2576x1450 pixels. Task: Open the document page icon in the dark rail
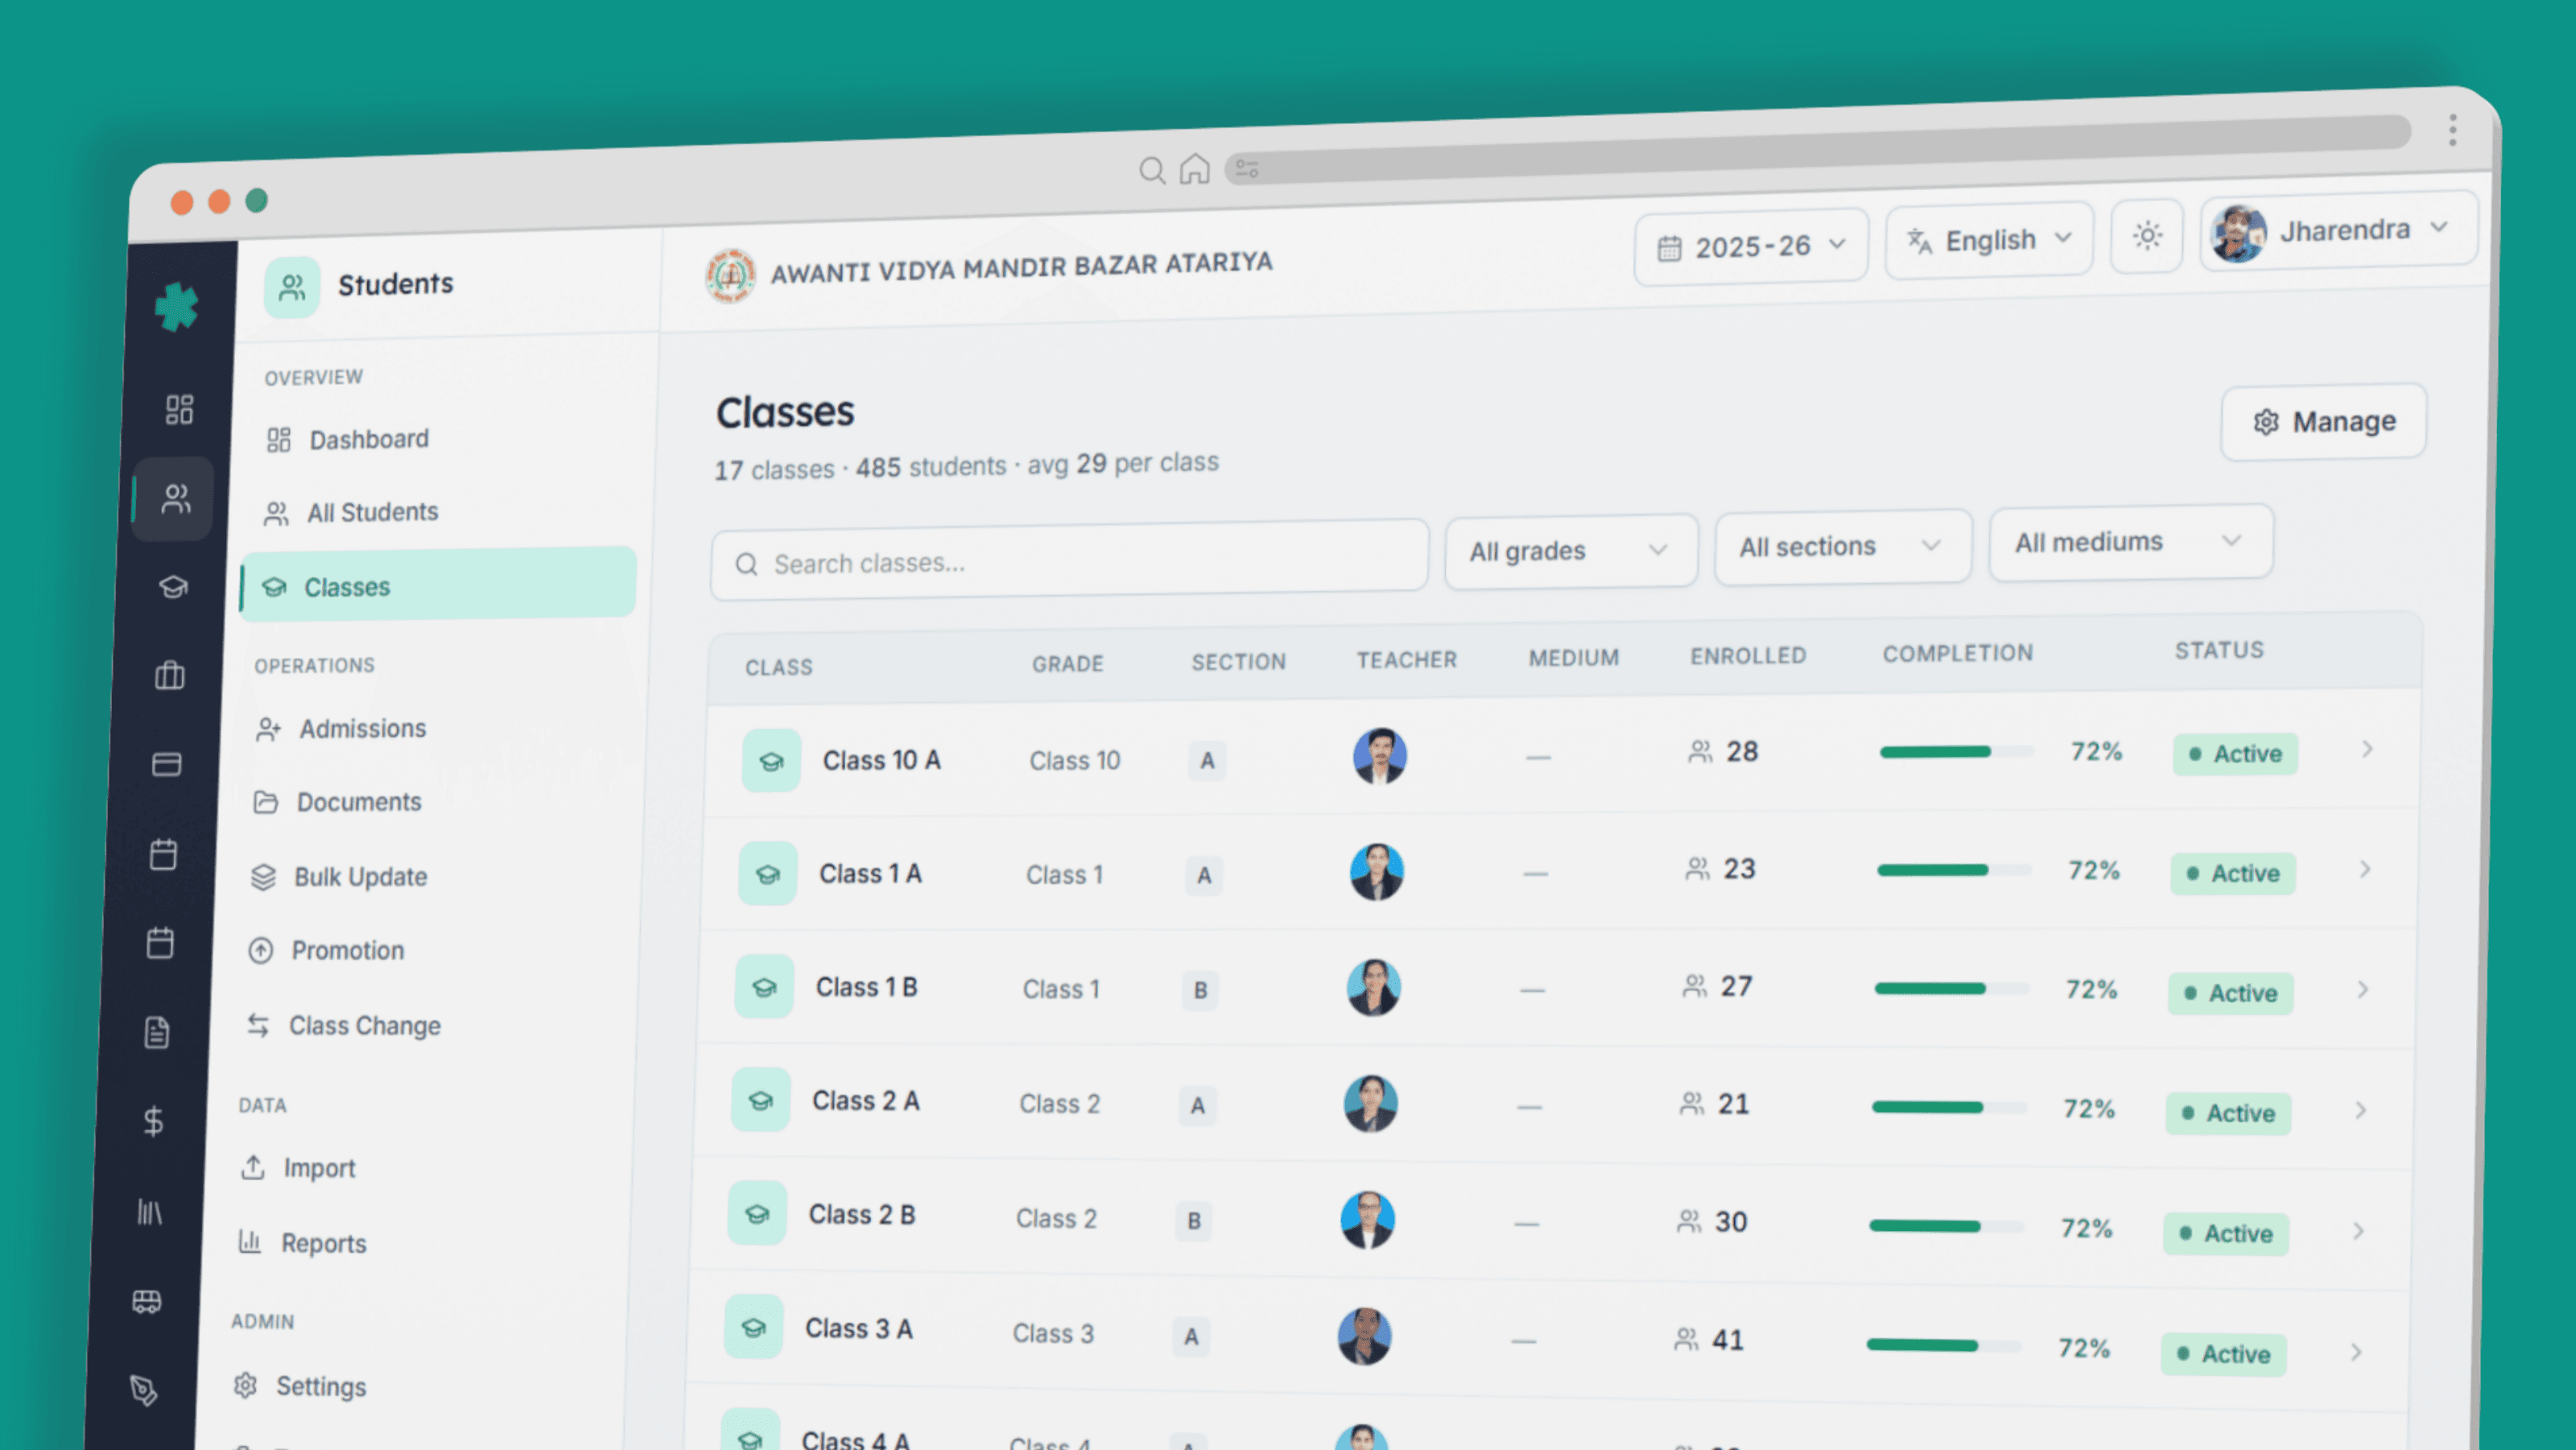[x=157, y=1032]
